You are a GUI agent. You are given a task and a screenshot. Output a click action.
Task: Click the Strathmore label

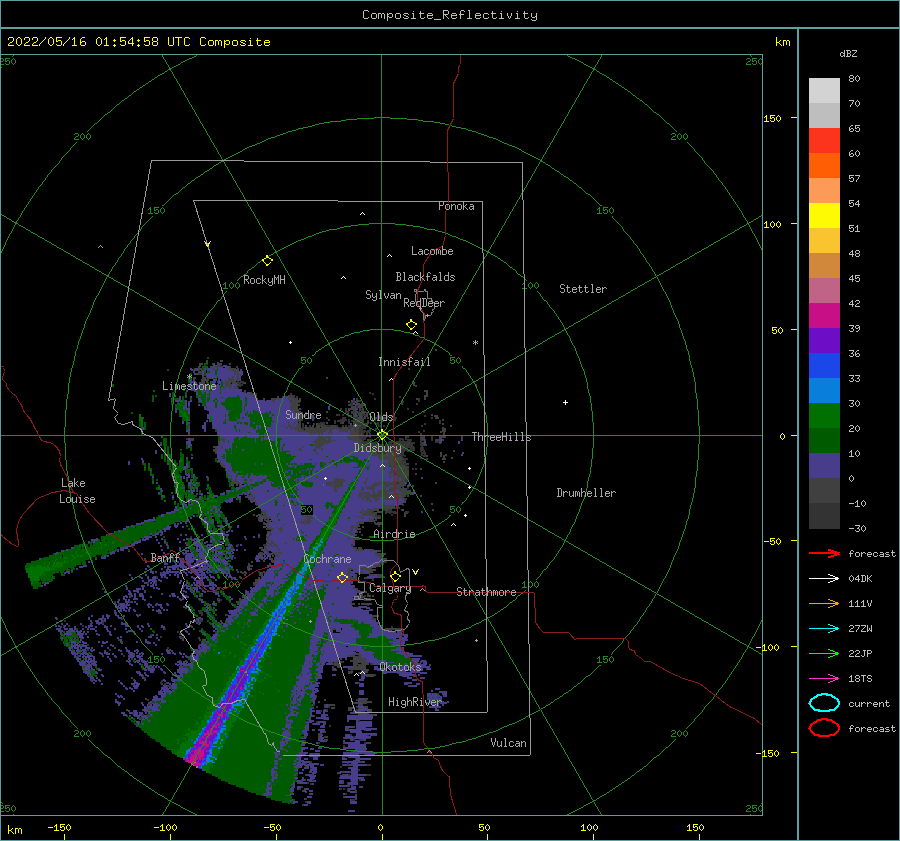click(486, 592)
